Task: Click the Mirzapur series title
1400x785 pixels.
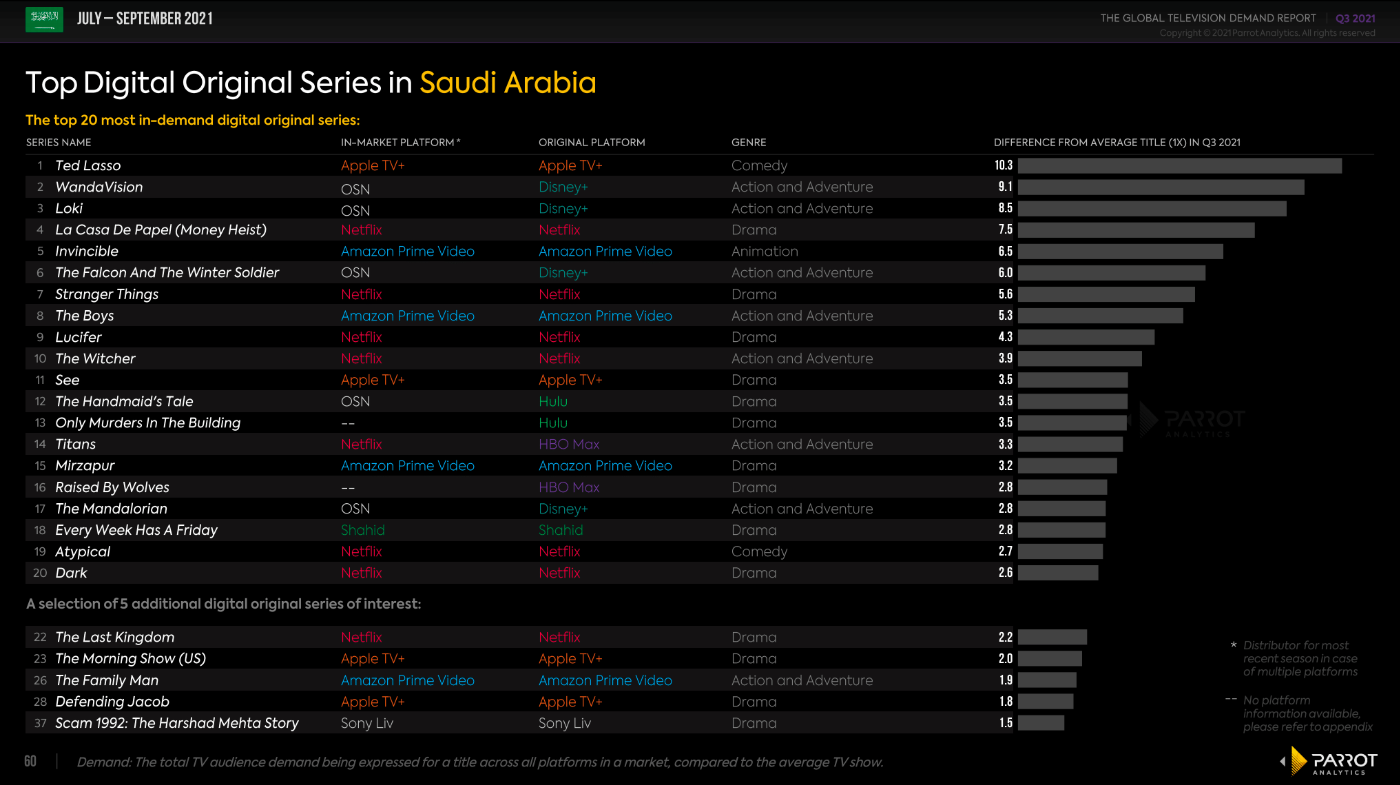Action: [85, 466]
